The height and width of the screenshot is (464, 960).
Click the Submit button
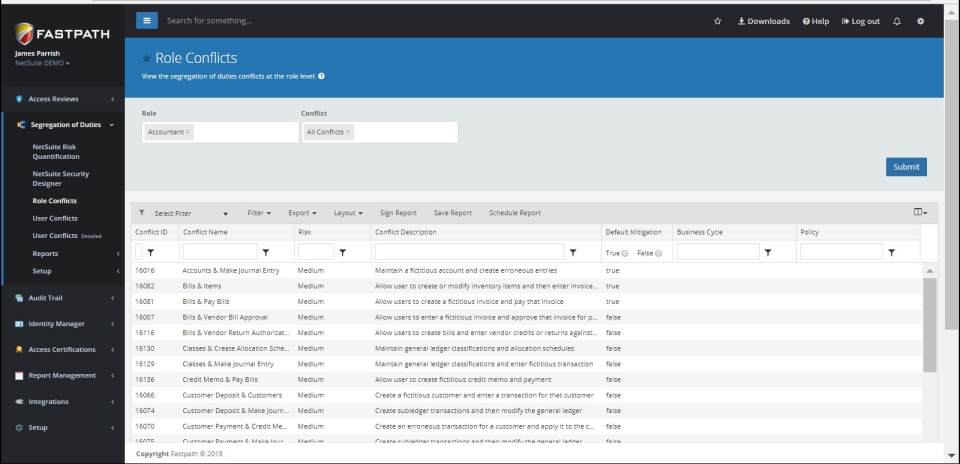tap(906, 167)
